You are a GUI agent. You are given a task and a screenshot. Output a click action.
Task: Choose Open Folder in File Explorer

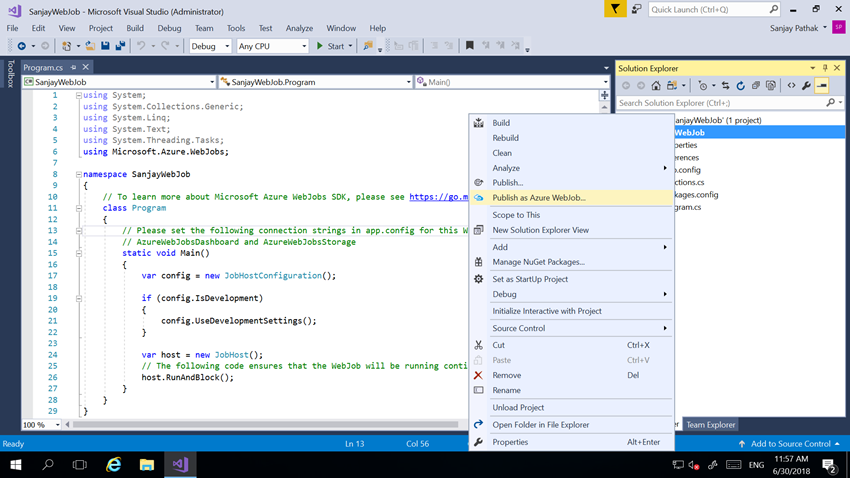(571, 425)
